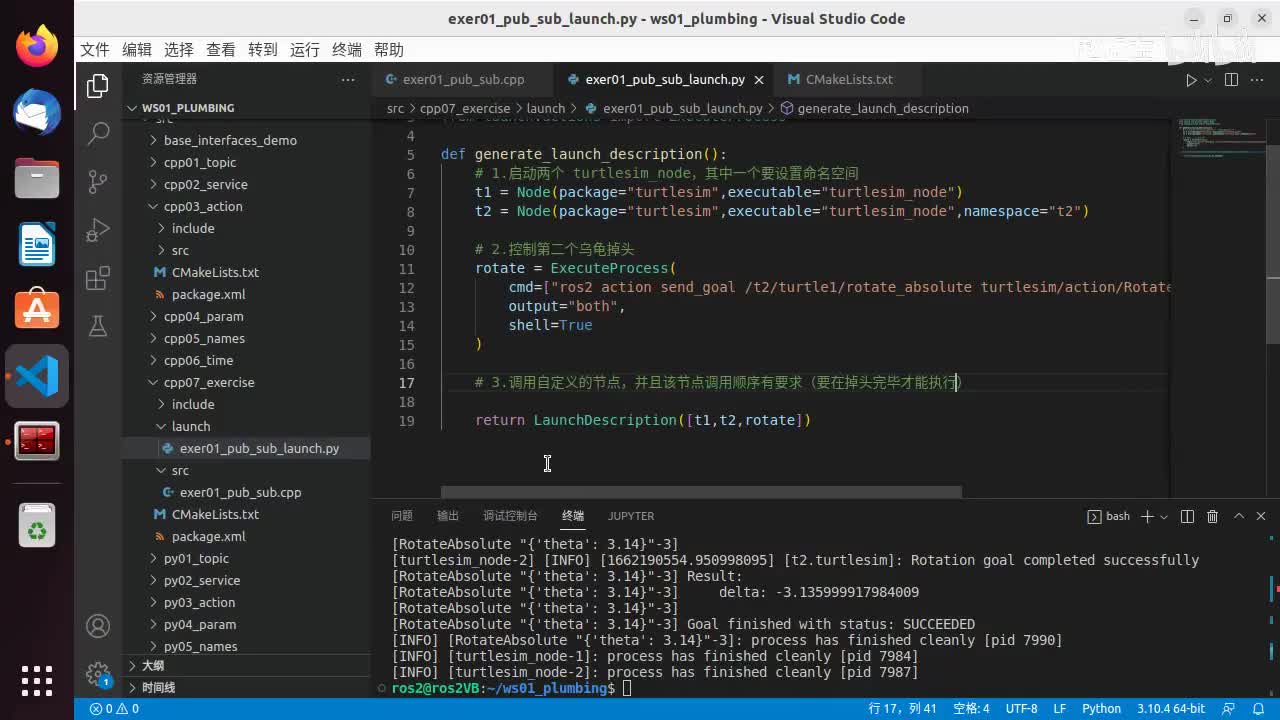The width and height of the screenshot is (1280, 720).
Task: Open the Explorer view in activity bar
Action: click(97, 86)
